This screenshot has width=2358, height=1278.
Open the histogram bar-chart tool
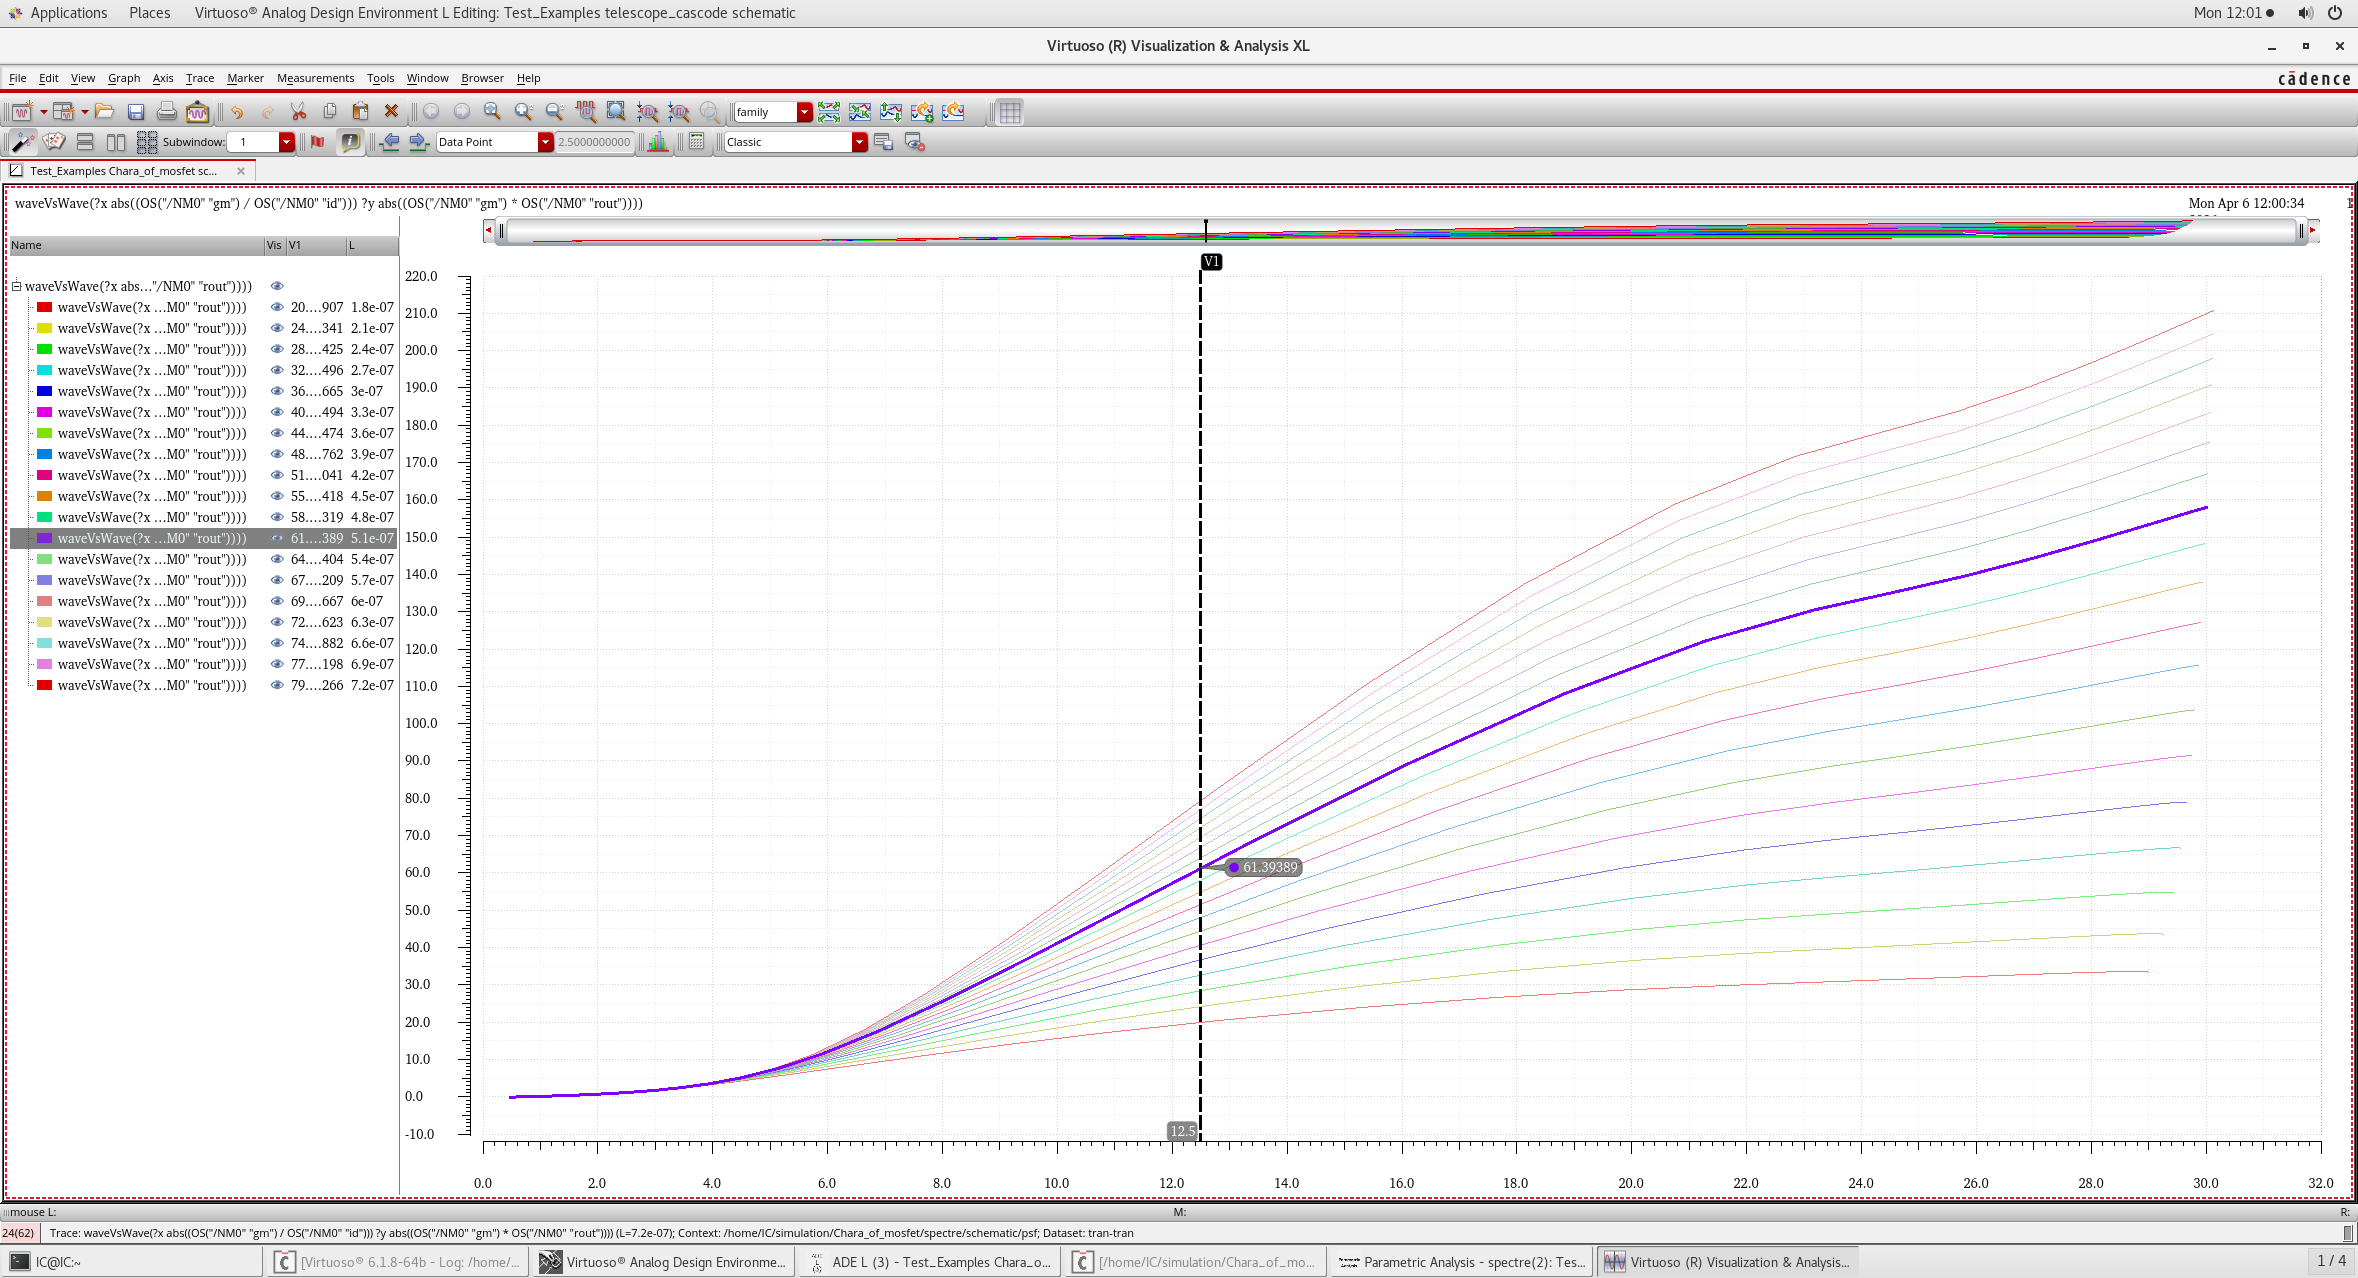[x=658, y=142]
